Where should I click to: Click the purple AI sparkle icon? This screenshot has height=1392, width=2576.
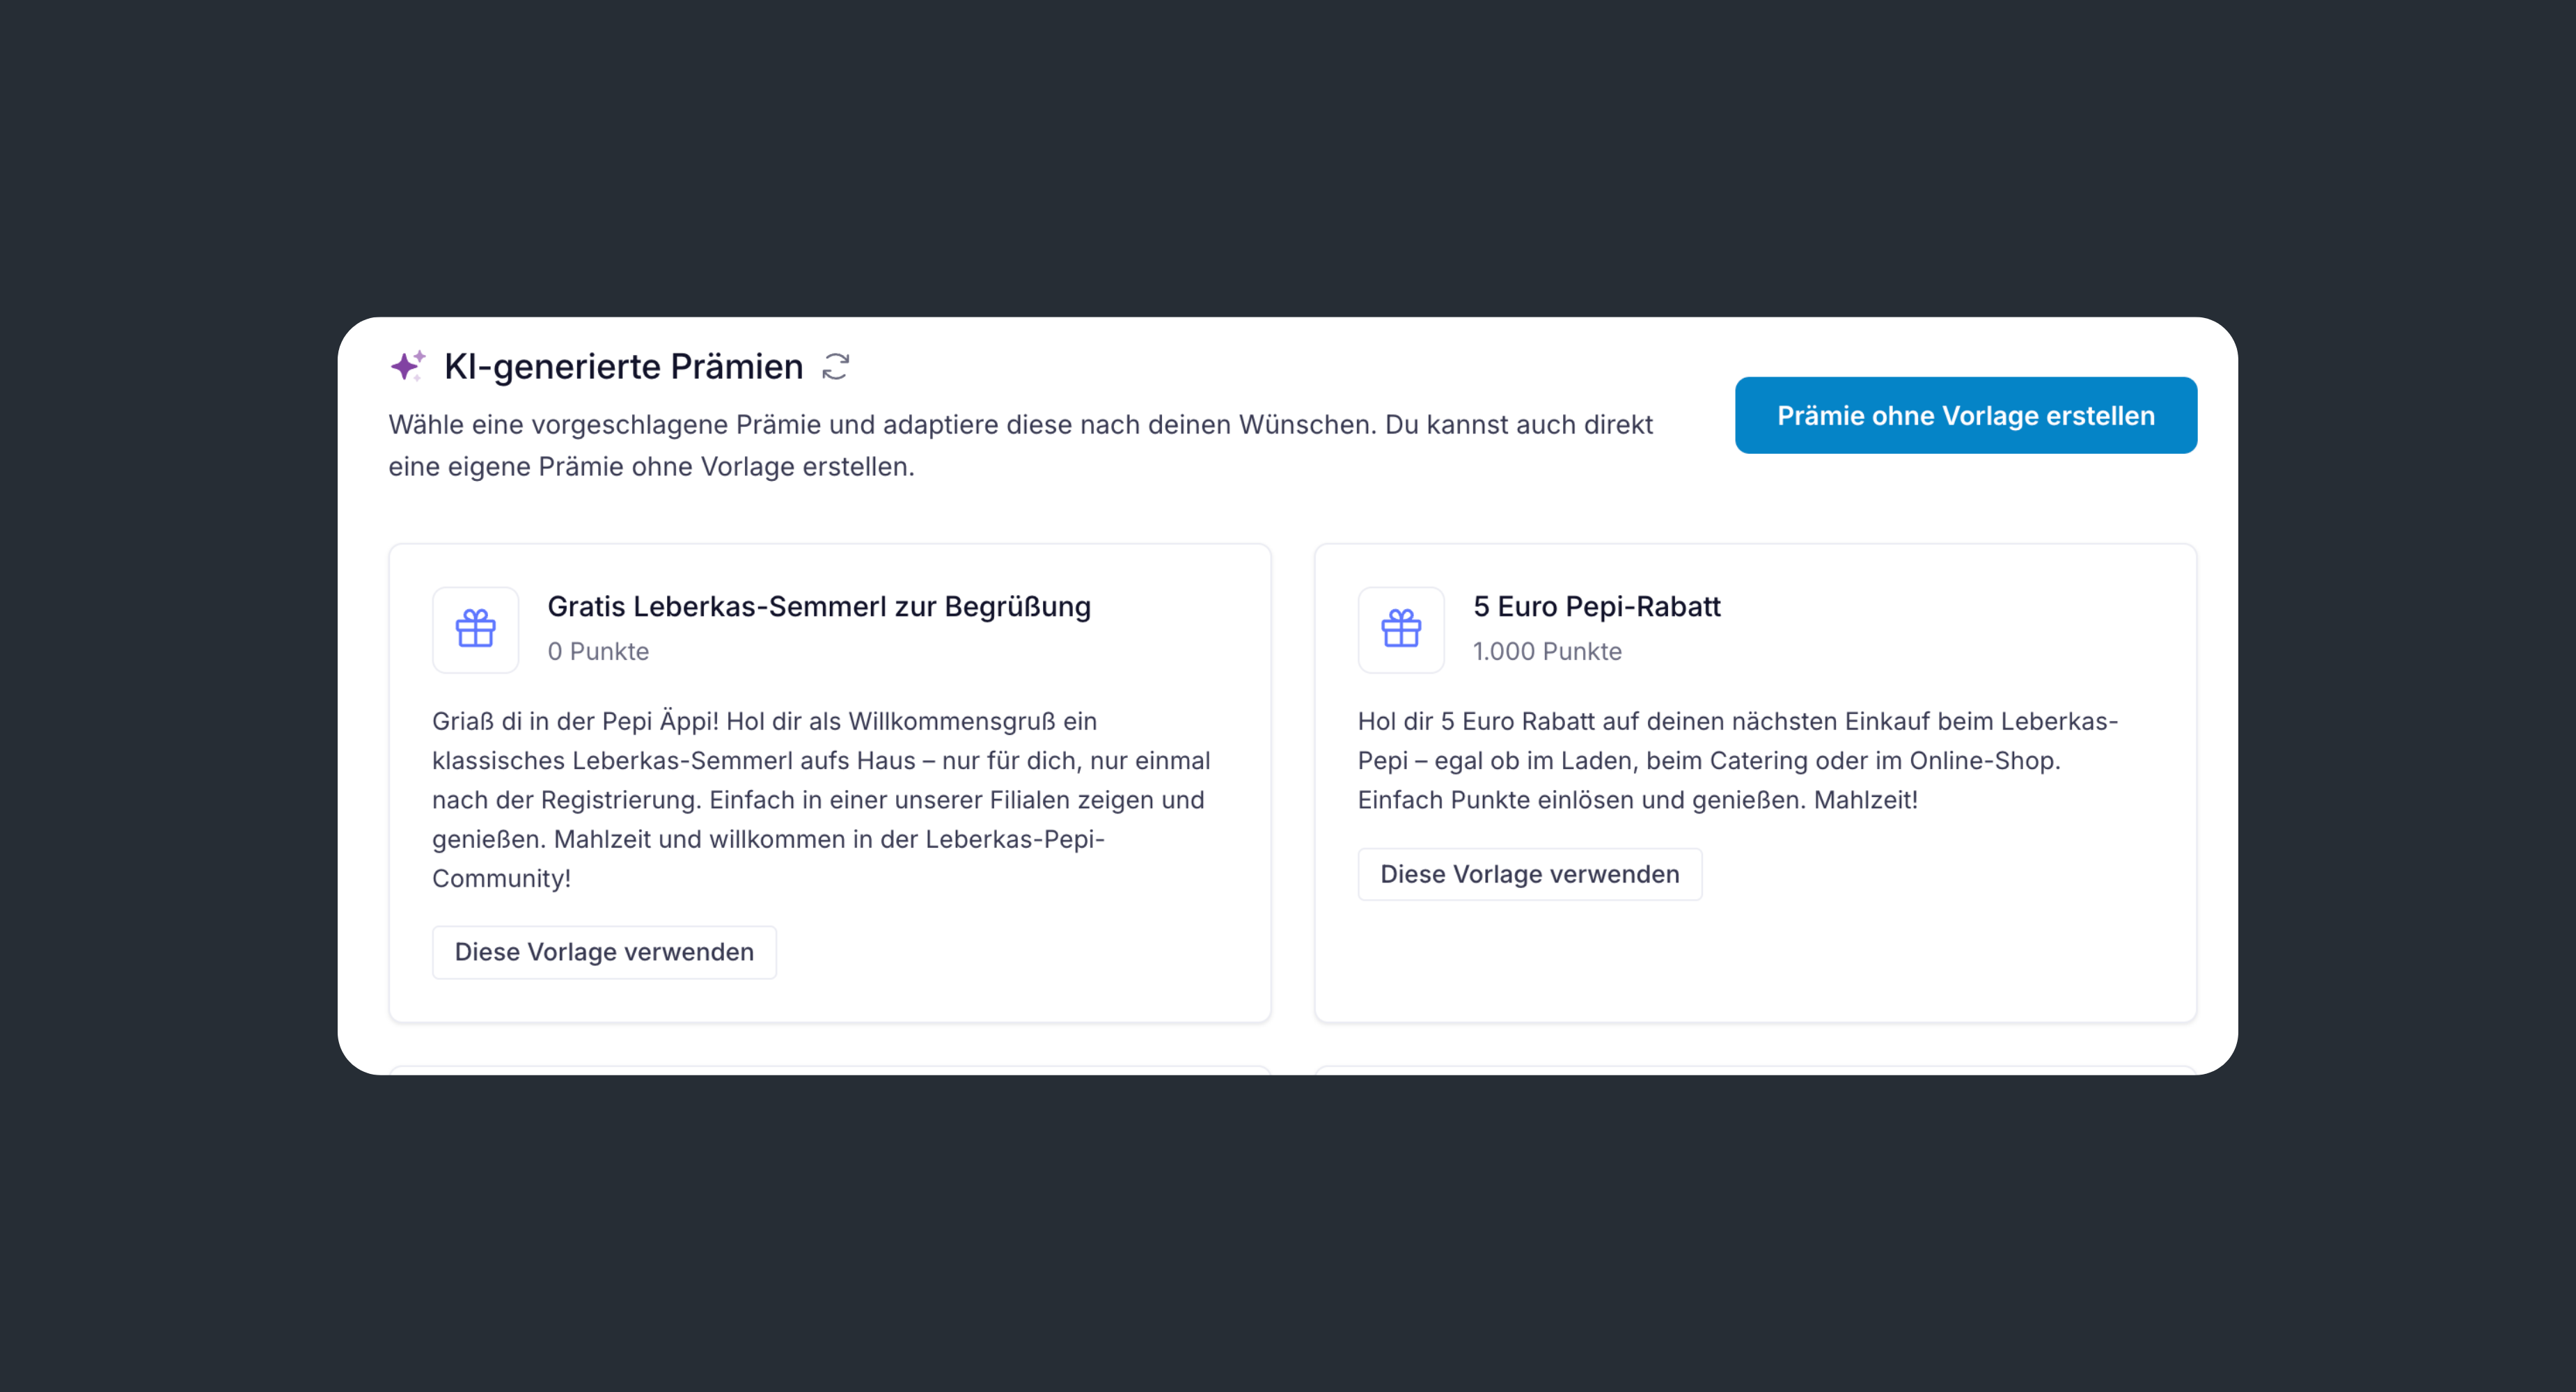pos(407,366)
